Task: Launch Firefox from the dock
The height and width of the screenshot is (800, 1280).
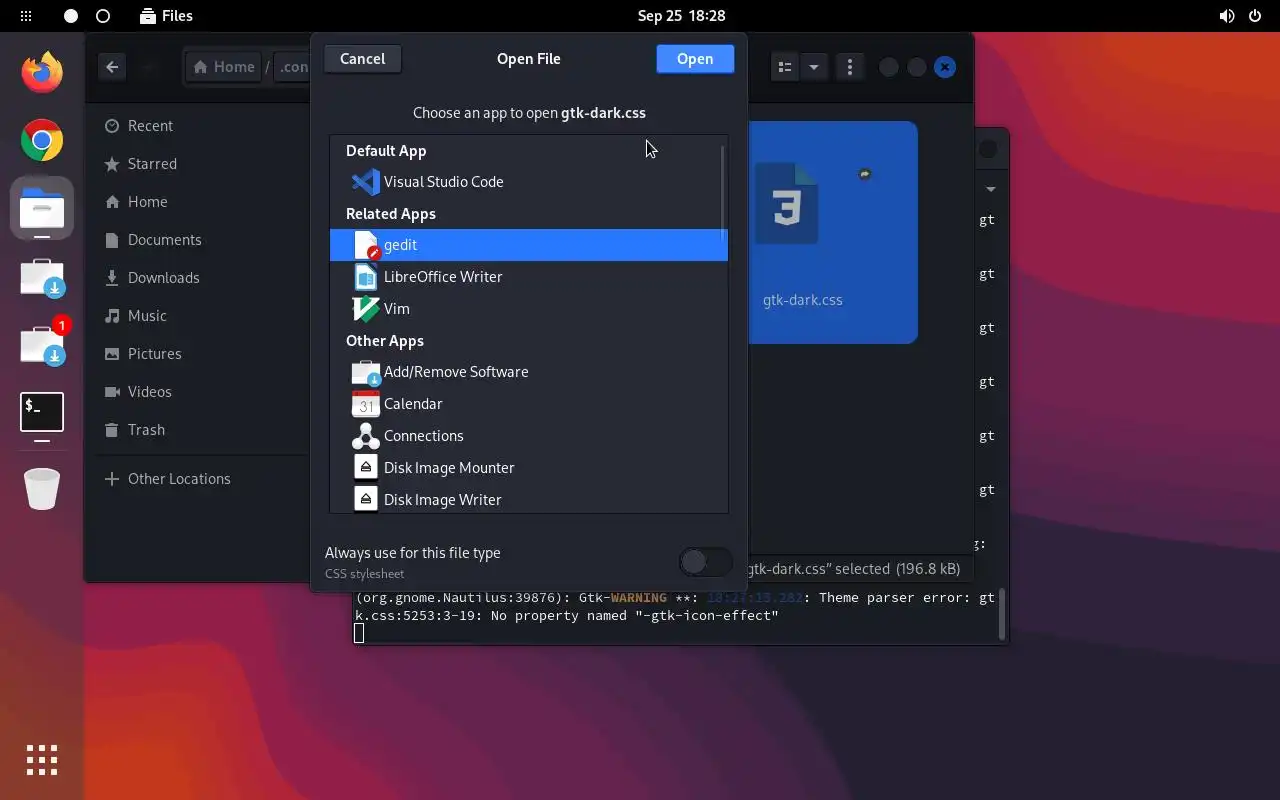Action: [42, 72]
